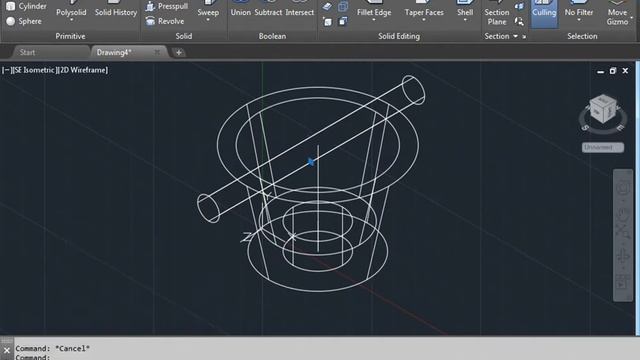Expand the Fillet Edge dropdown

pyautogui.click(x=373, y=20)
